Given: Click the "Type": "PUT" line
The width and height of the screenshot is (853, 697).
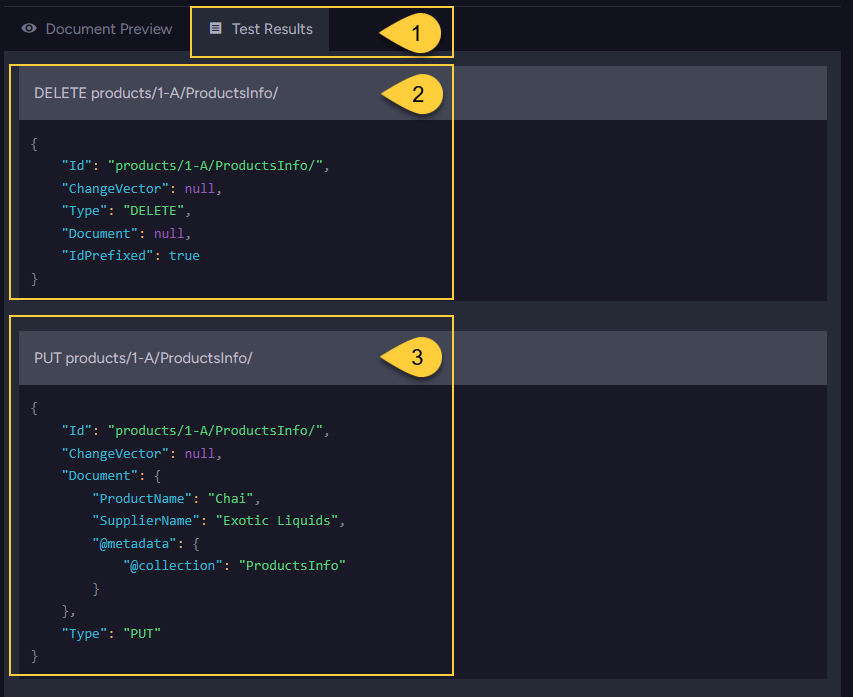Looking at the screenshot, I should coord(112,633).
